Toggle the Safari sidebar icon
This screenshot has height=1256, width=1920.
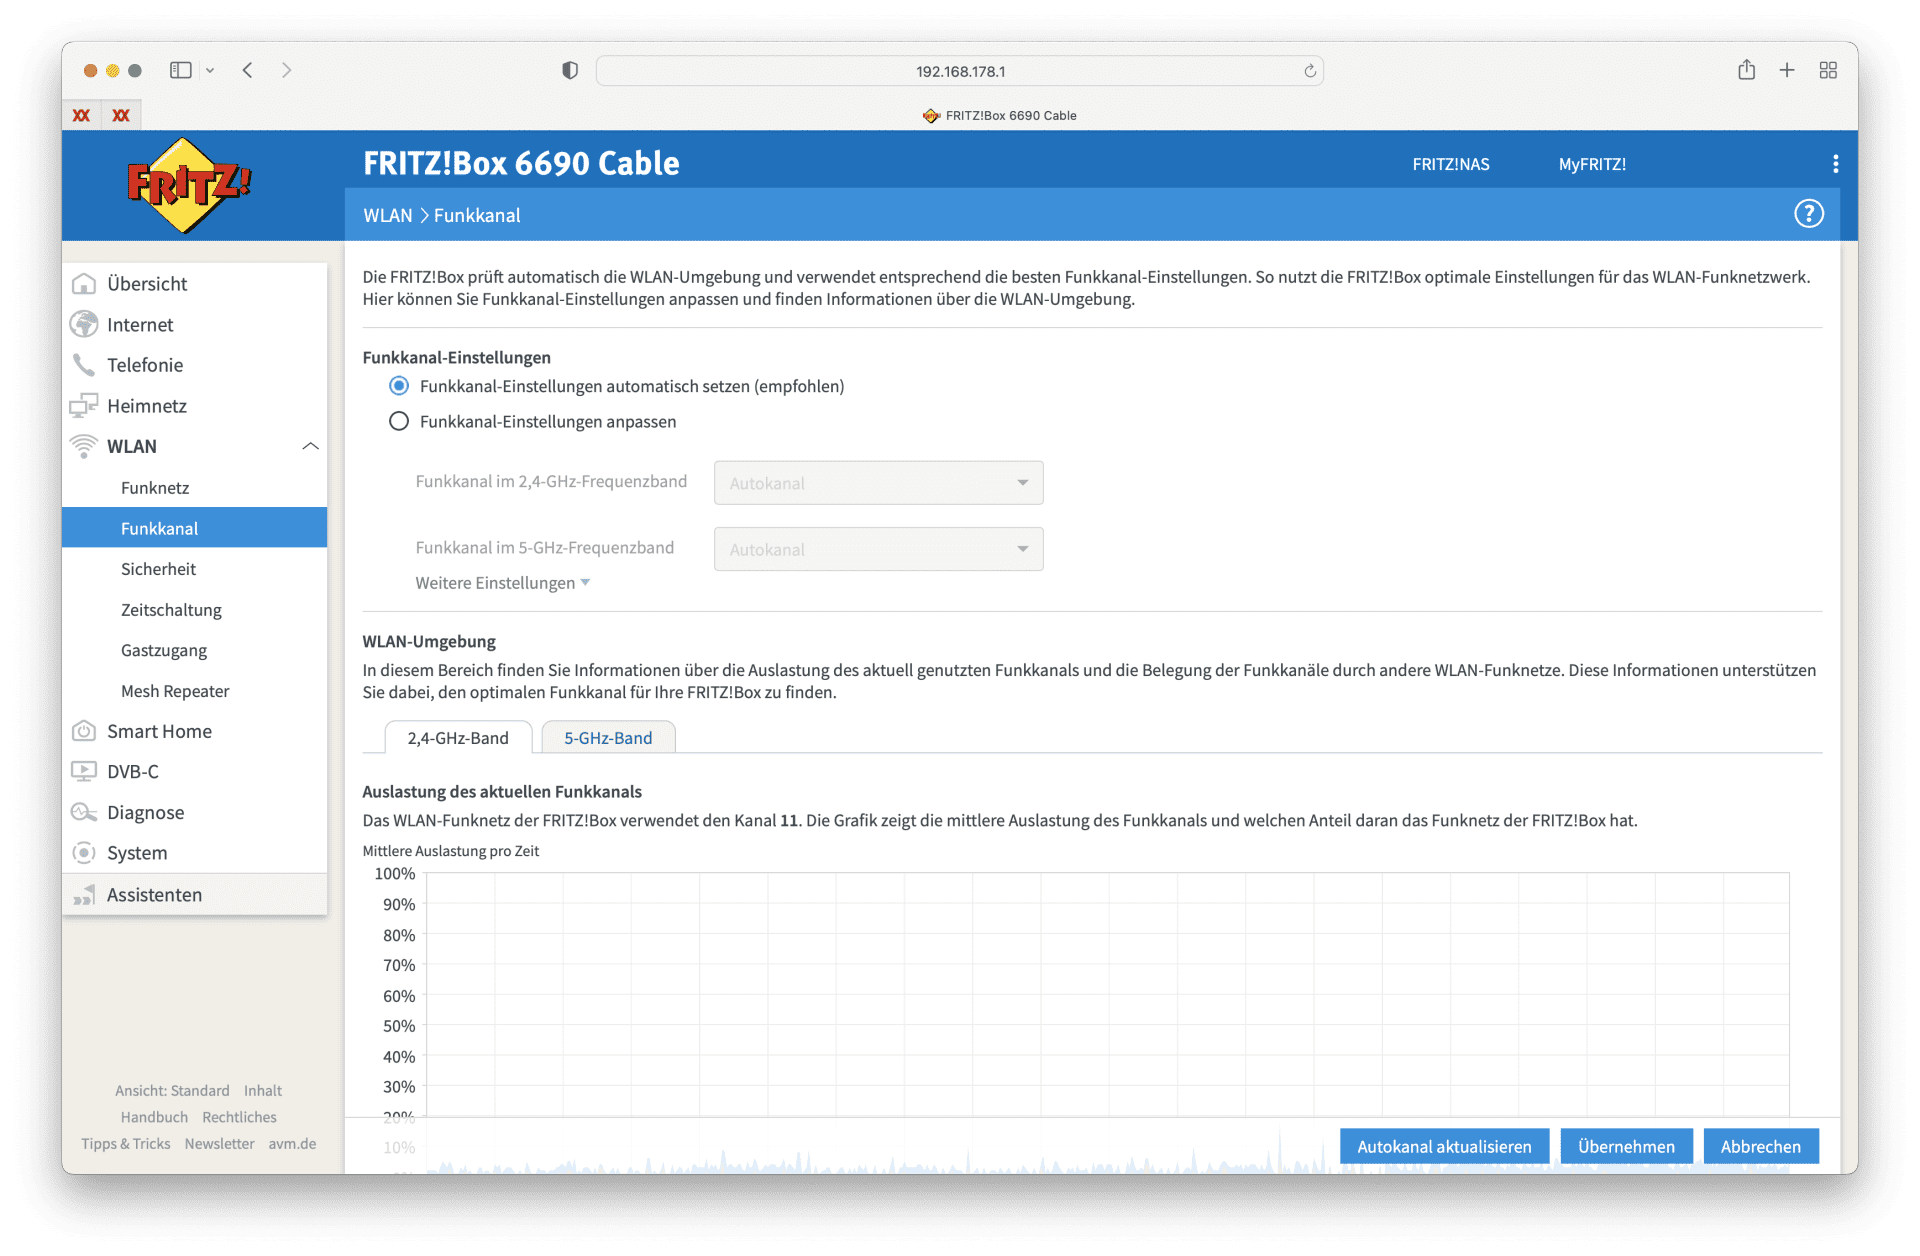181,70
